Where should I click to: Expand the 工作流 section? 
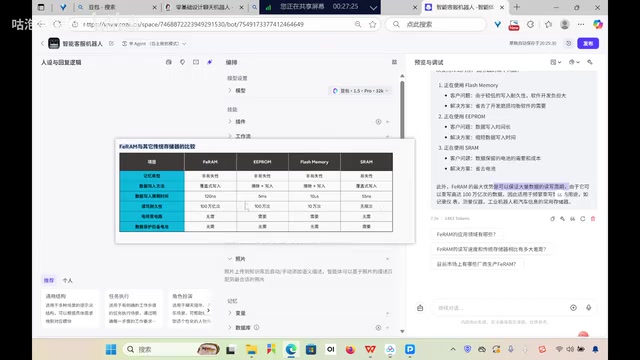[230, 136]
